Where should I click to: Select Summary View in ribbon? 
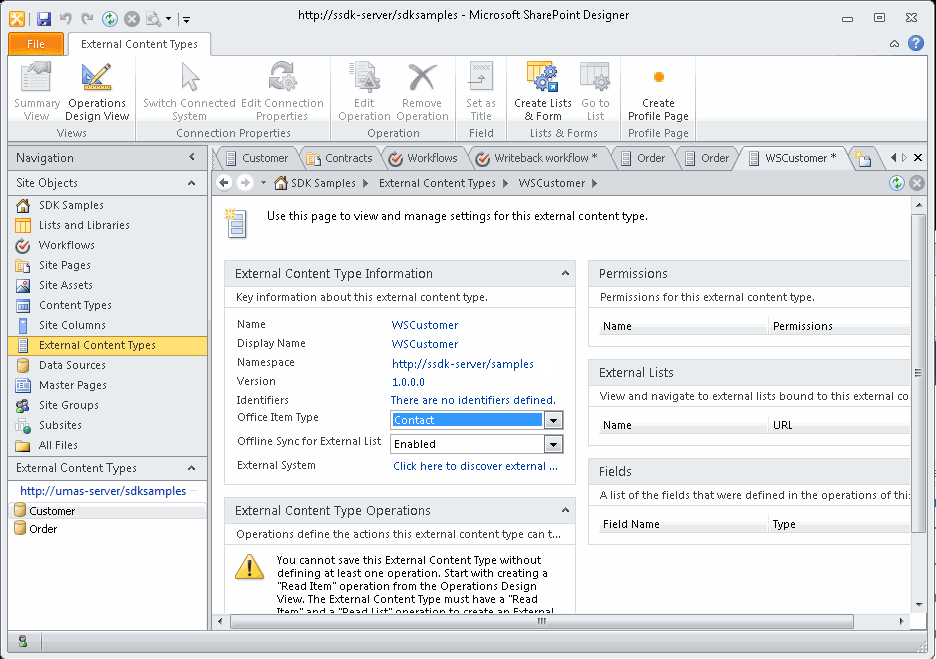pyautogui.click(x=36, y=92)
